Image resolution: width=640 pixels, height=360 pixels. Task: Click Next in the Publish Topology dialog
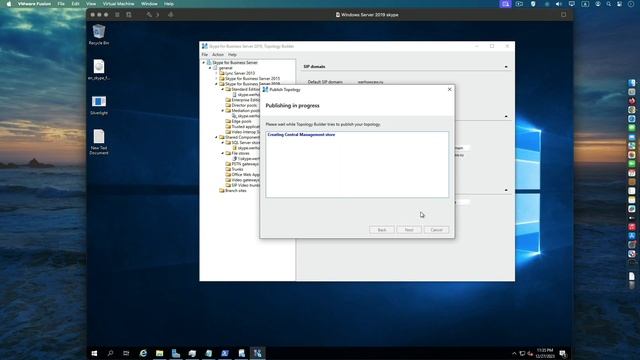coord(409,230)
